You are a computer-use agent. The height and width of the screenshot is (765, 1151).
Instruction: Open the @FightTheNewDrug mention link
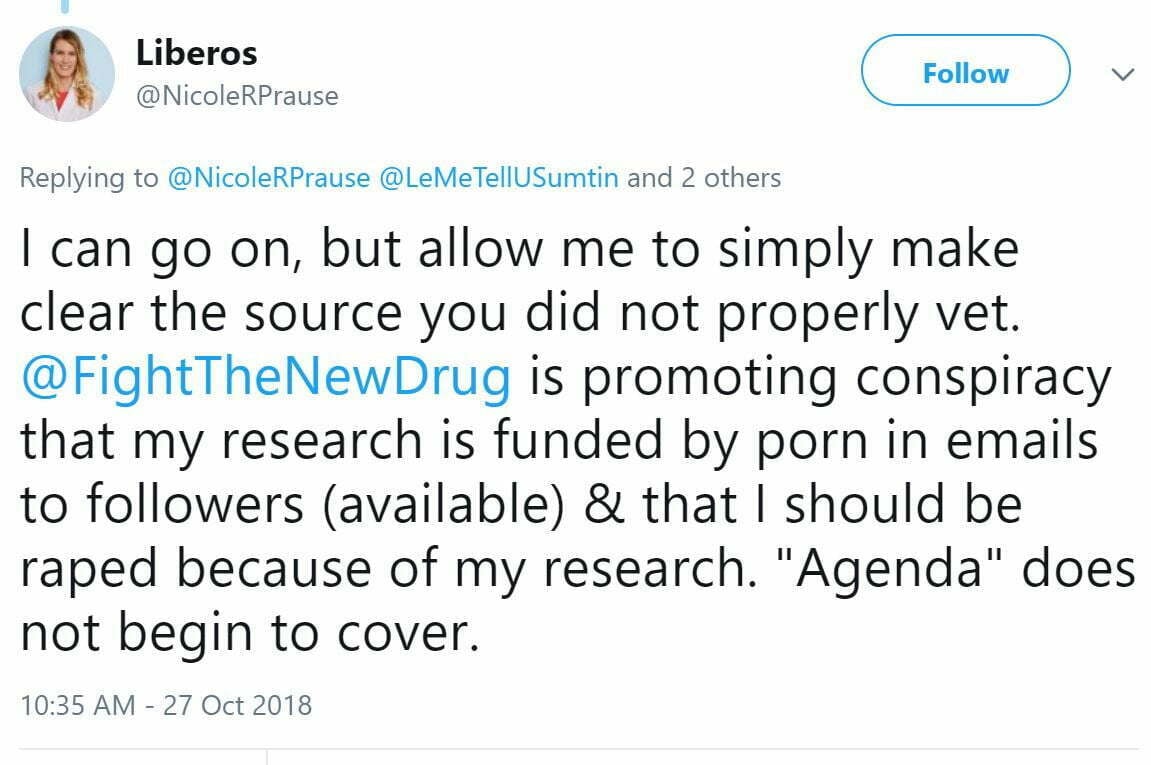click(265, 377)
